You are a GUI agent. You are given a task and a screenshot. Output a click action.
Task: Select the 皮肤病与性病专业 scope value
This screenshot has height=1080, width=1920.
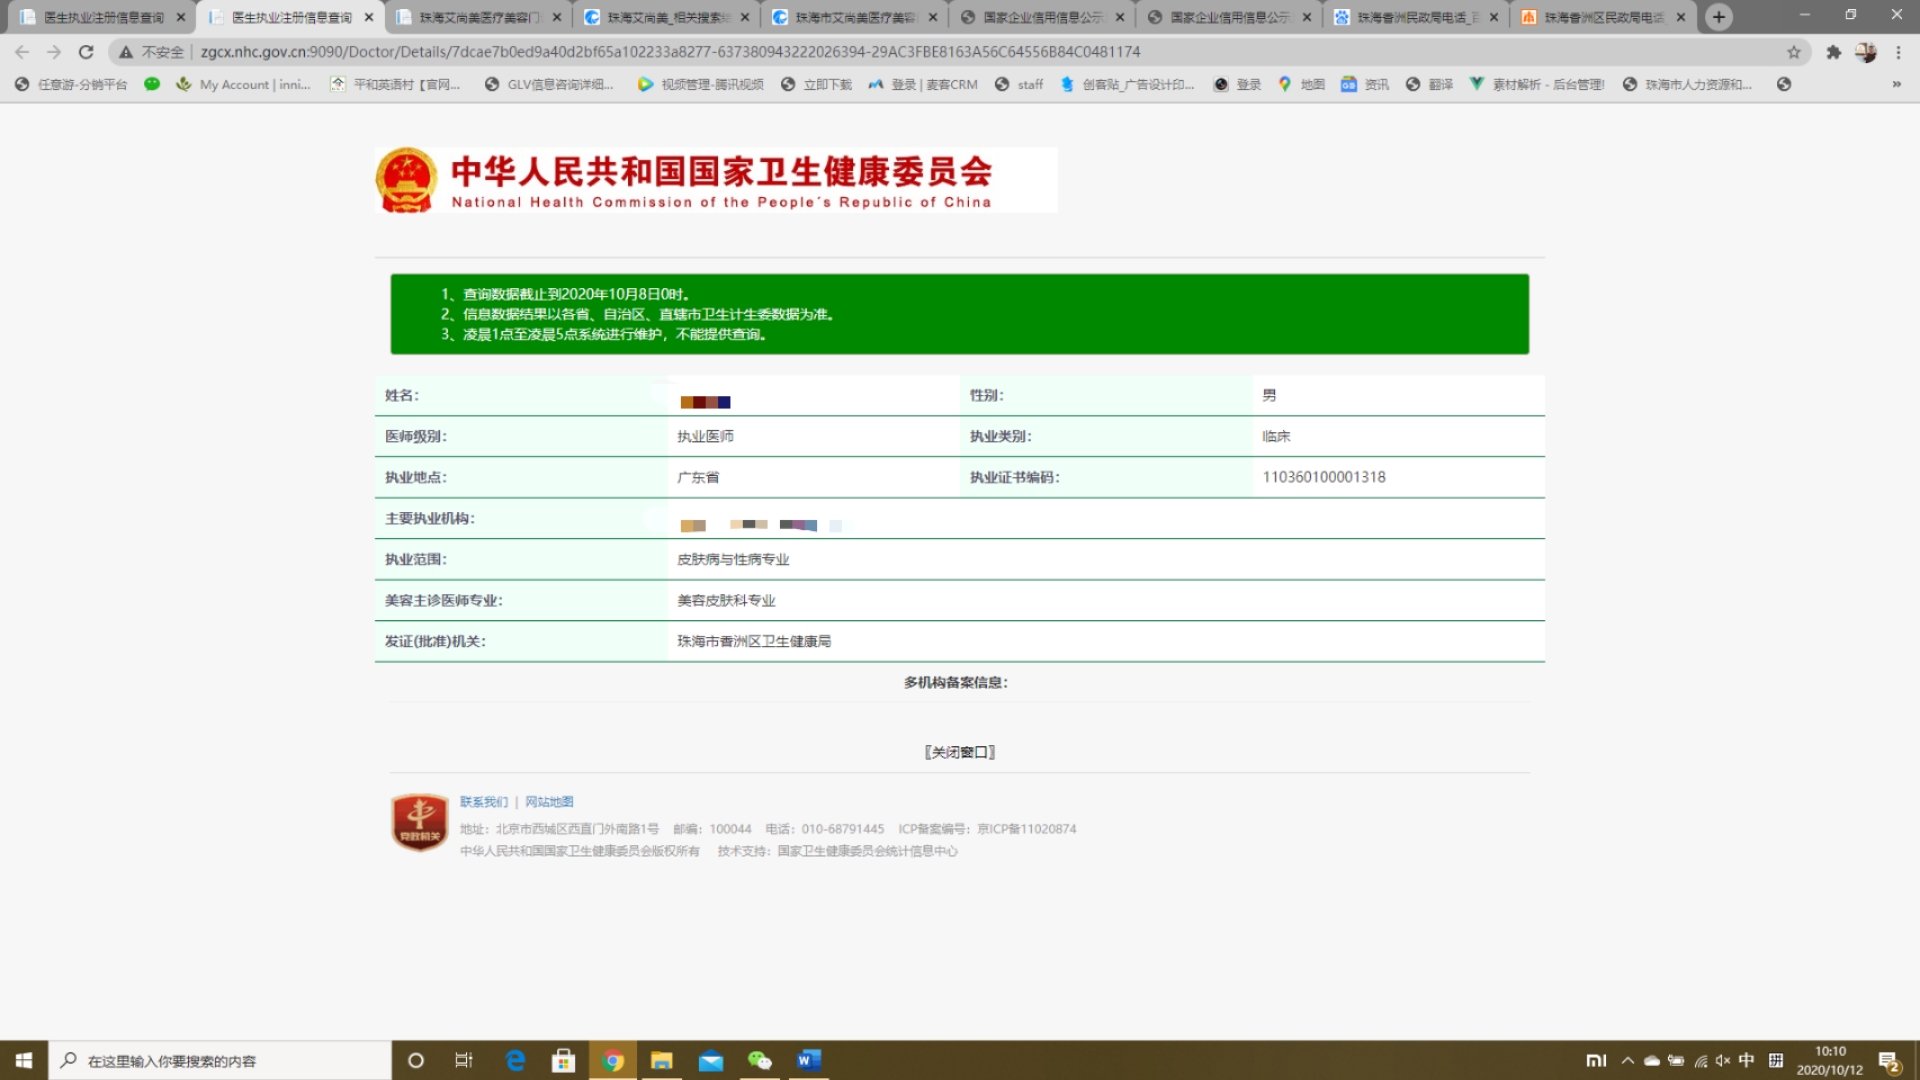coord(733,559)
